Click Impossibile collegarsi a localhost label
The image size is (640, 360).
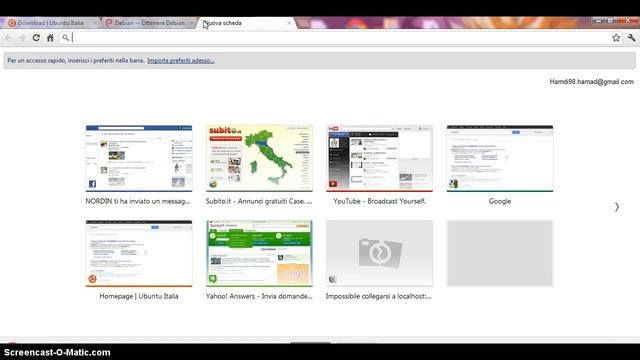coord(378,296)
